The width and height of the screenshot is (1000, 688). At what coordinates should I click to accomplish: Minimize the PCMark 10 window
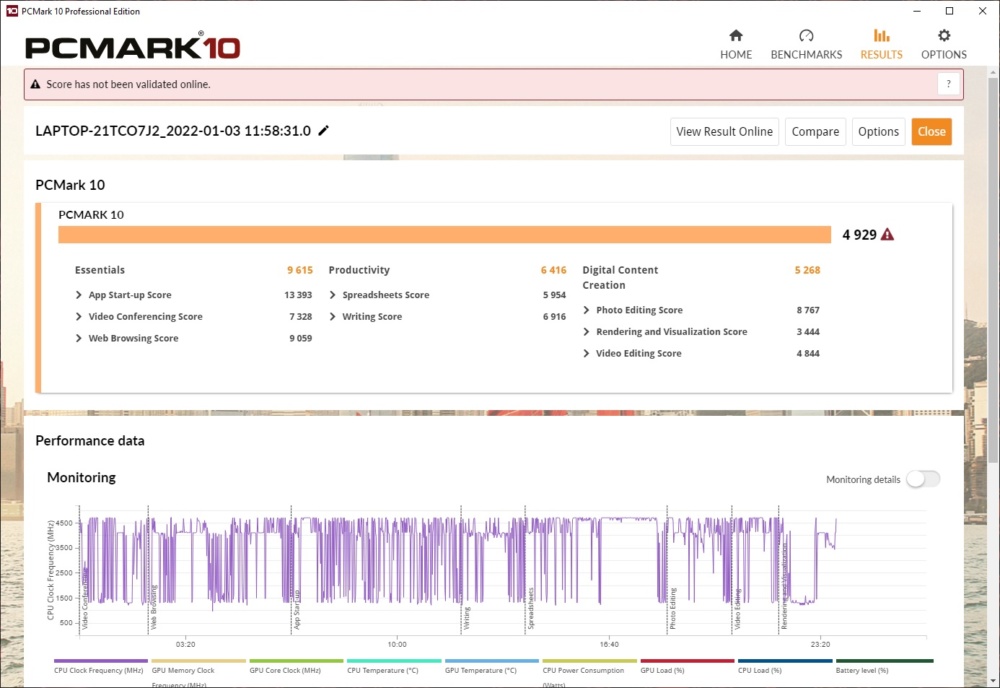pos(917,11)
